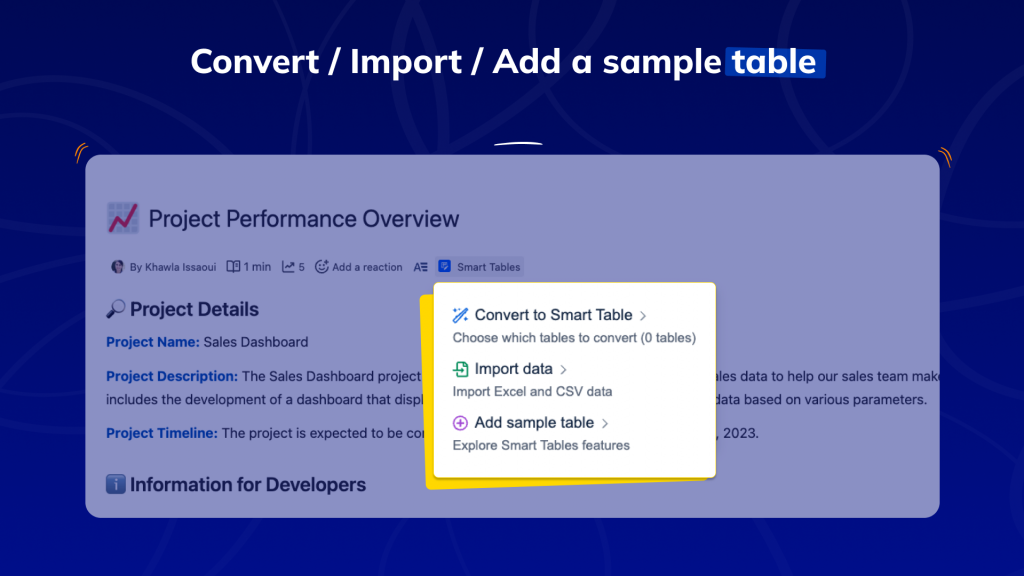1024x576 pixels.
Task: Choose Import data from the popup menu
Action: [513, 369]
